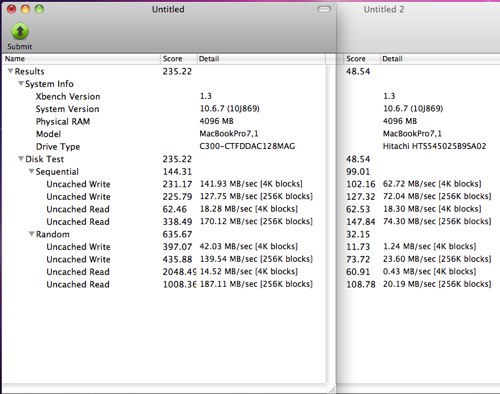Select the Sequential row label

57,172
